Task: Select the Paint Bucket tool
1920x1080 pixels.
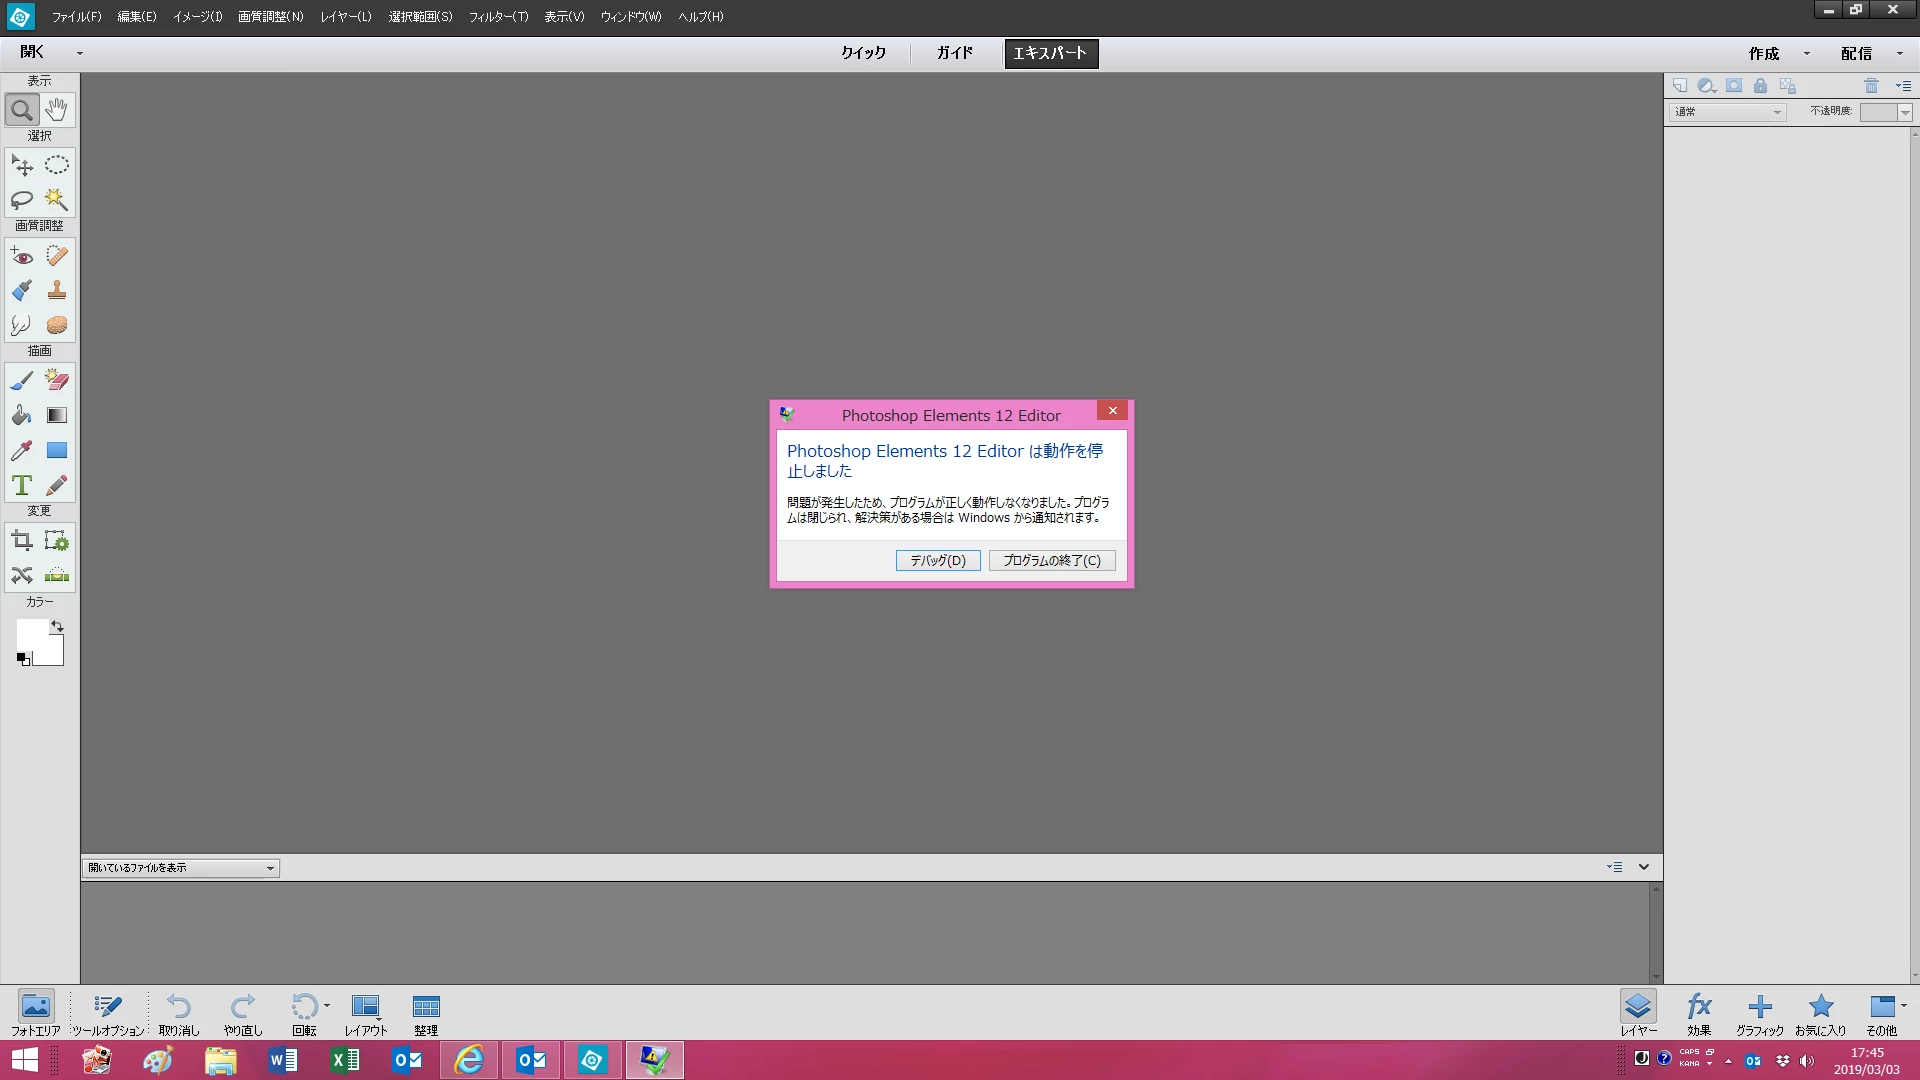Action: point(22,415)
